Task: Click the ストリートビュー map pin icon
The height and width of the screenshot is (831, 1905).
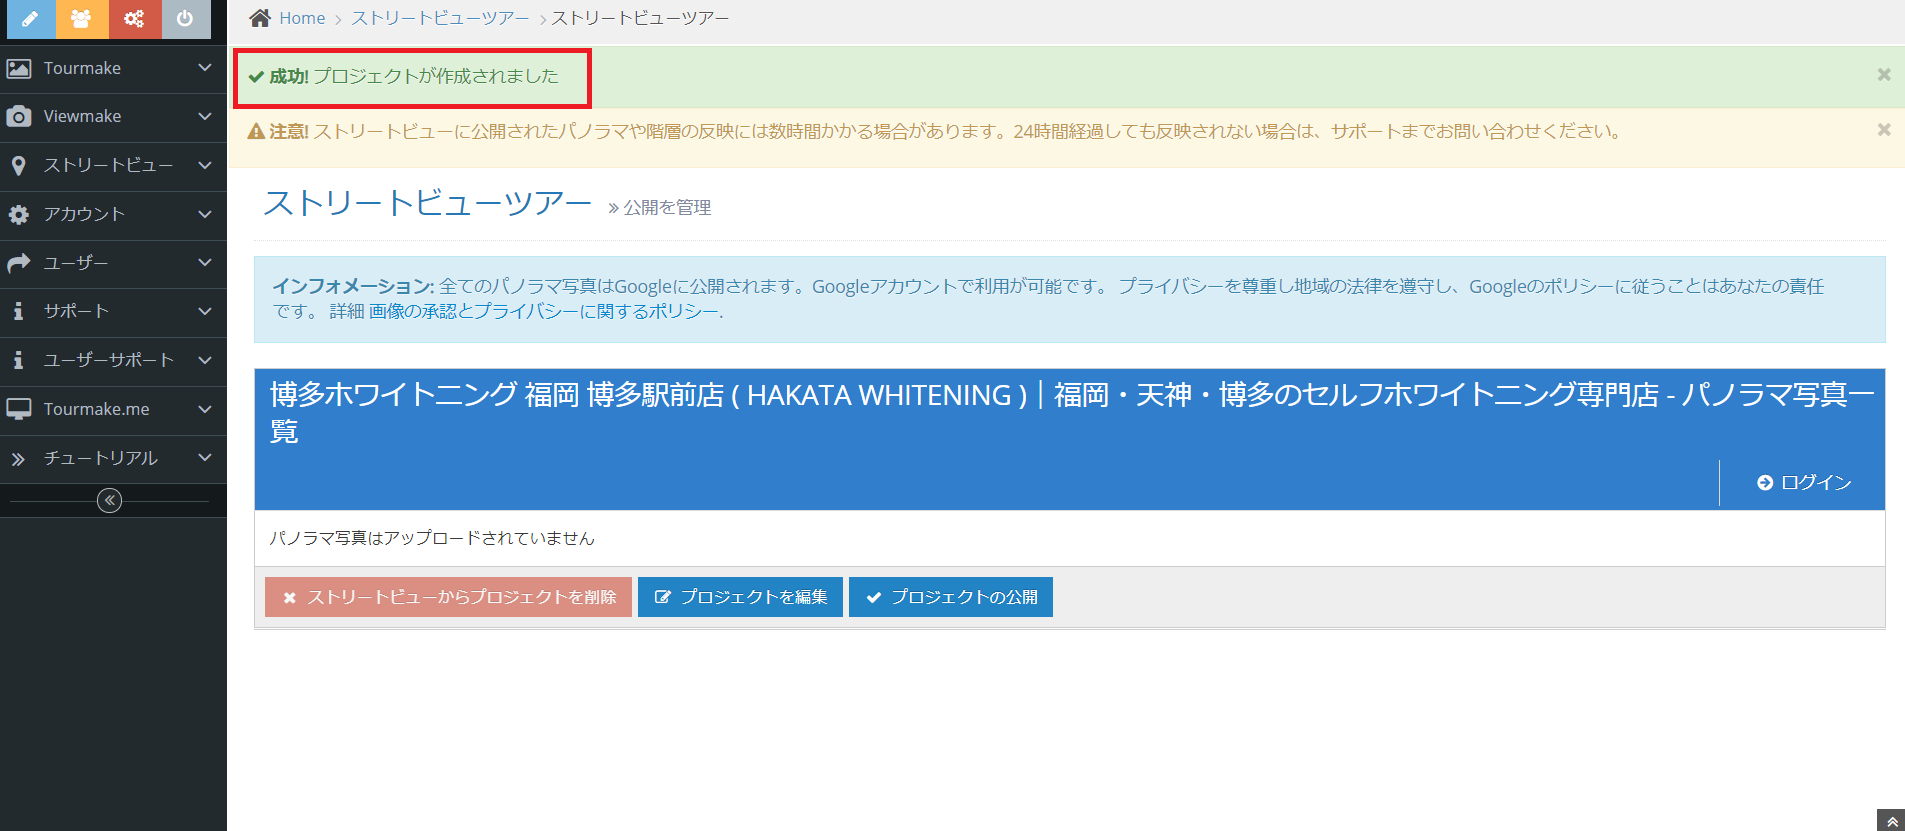Action: (18, 166)
